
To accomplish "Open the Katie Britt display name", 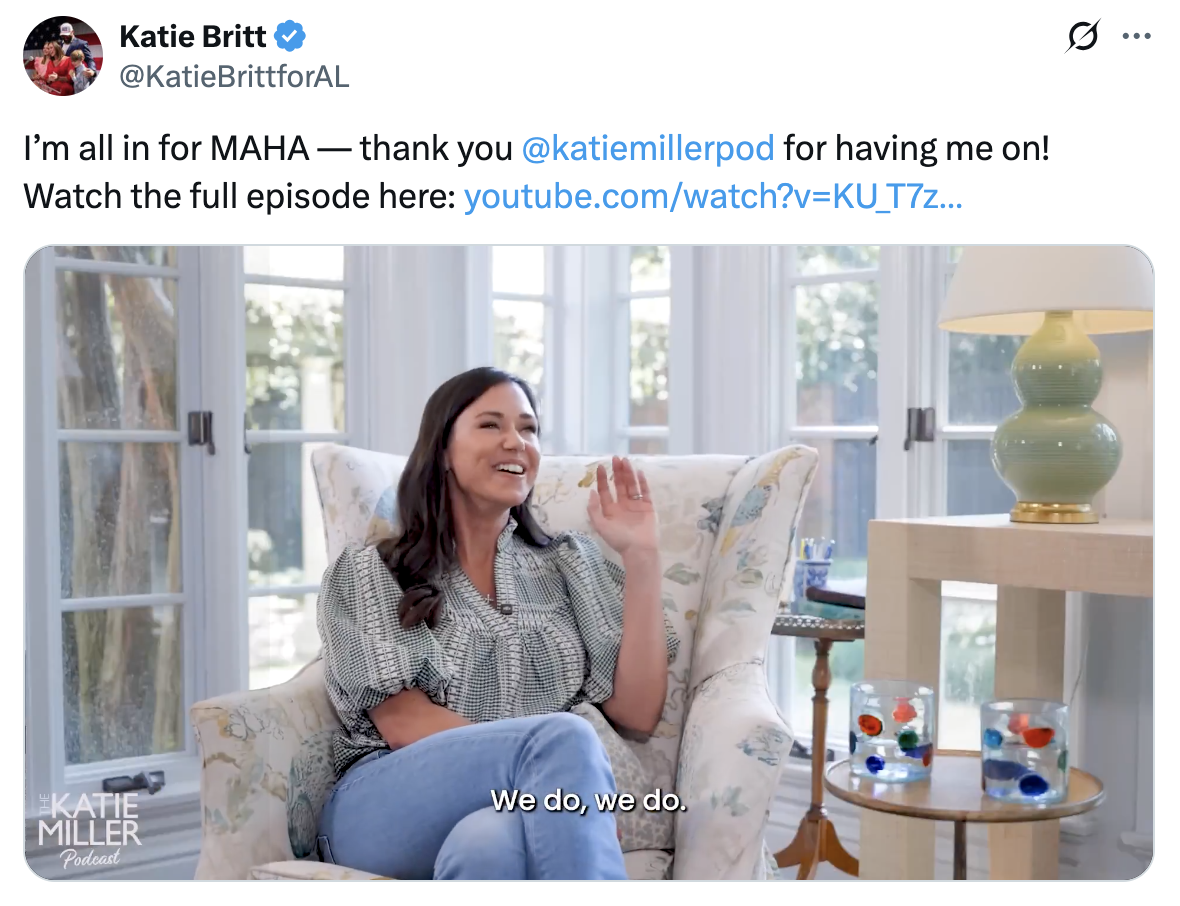I will pos(193,36).
